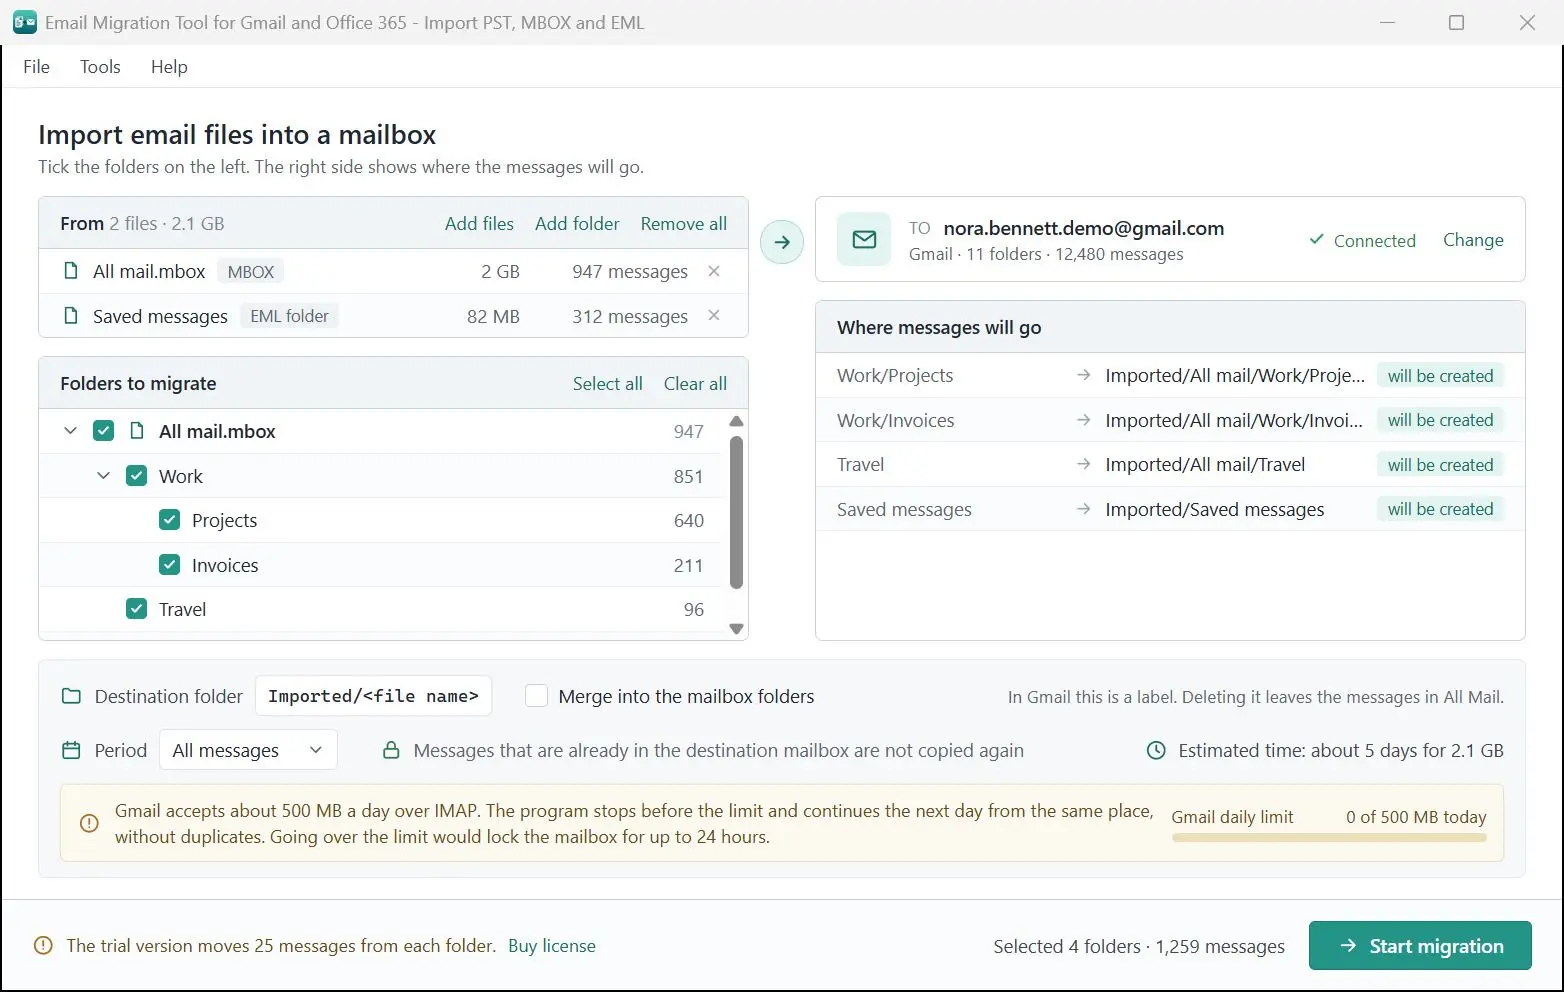Click the app icon in the title bar

24,22
